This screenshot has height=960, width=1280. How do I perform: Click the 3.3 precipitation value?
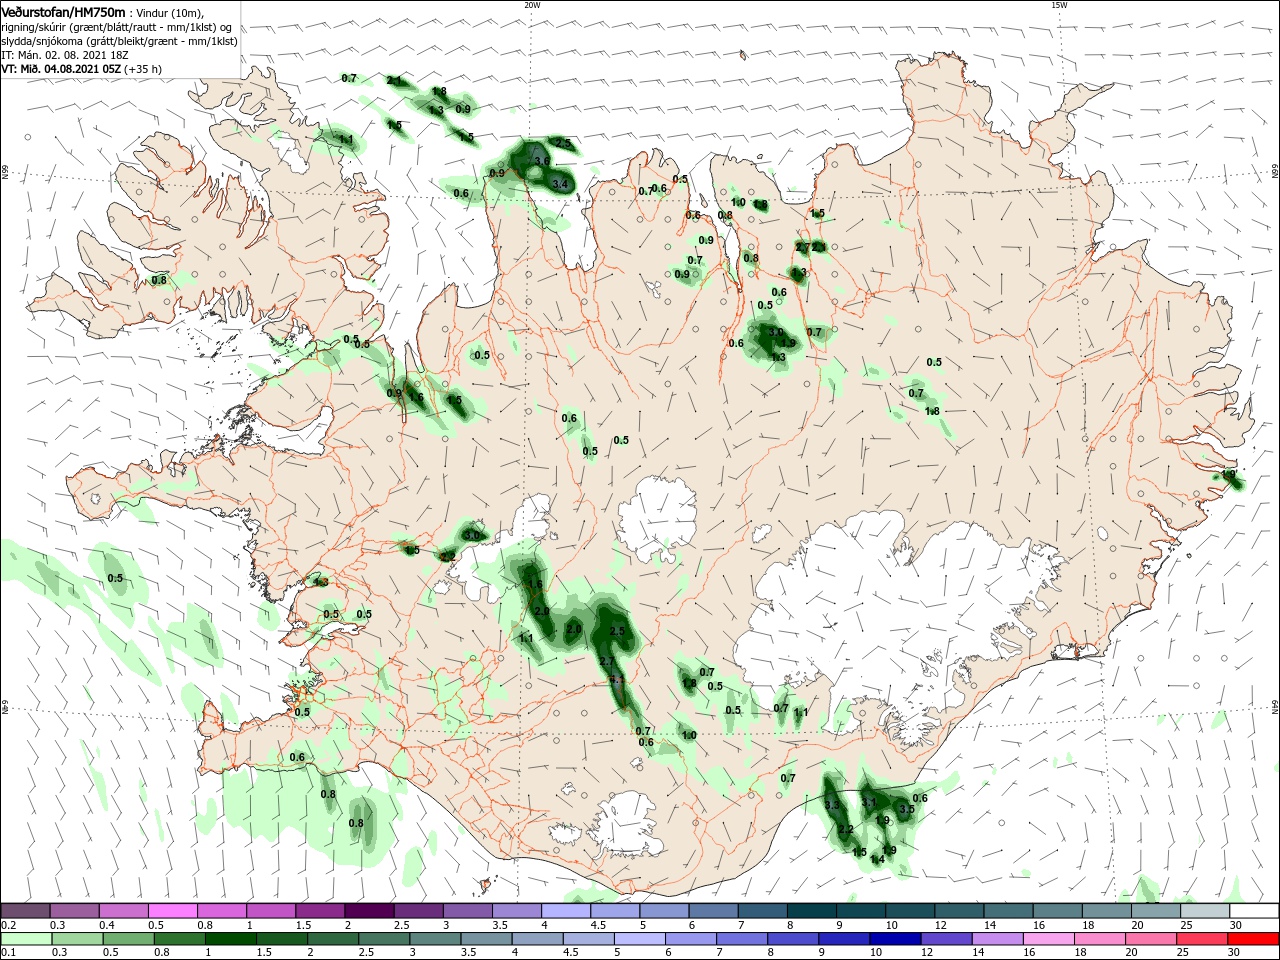pyautogui.click(x=833, y=805)
